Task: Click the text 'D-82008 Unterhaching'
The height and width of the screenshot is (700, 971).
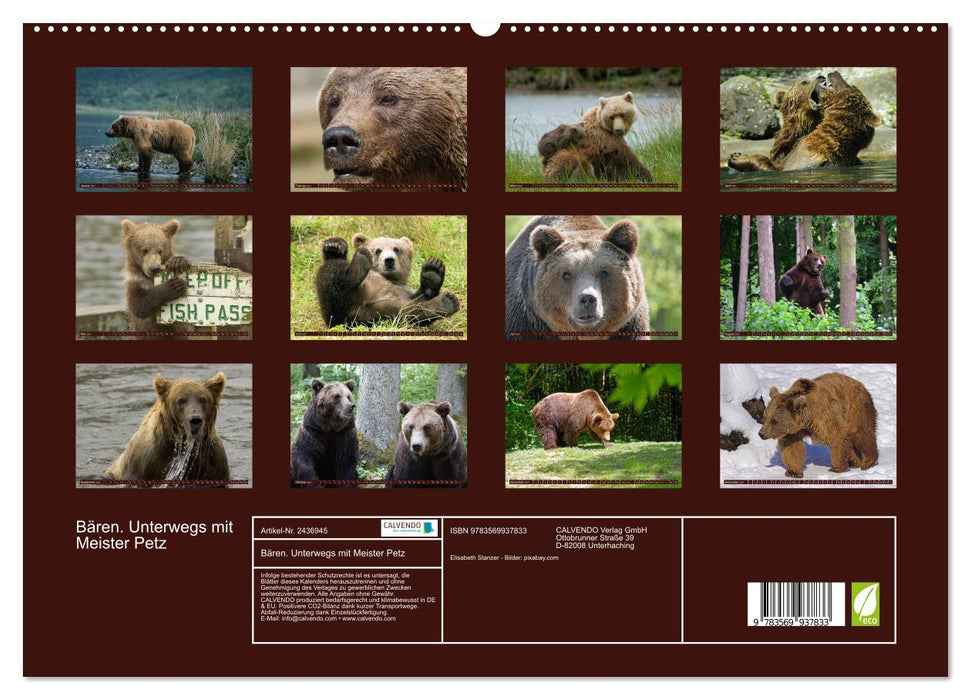Action: [594, 546]
